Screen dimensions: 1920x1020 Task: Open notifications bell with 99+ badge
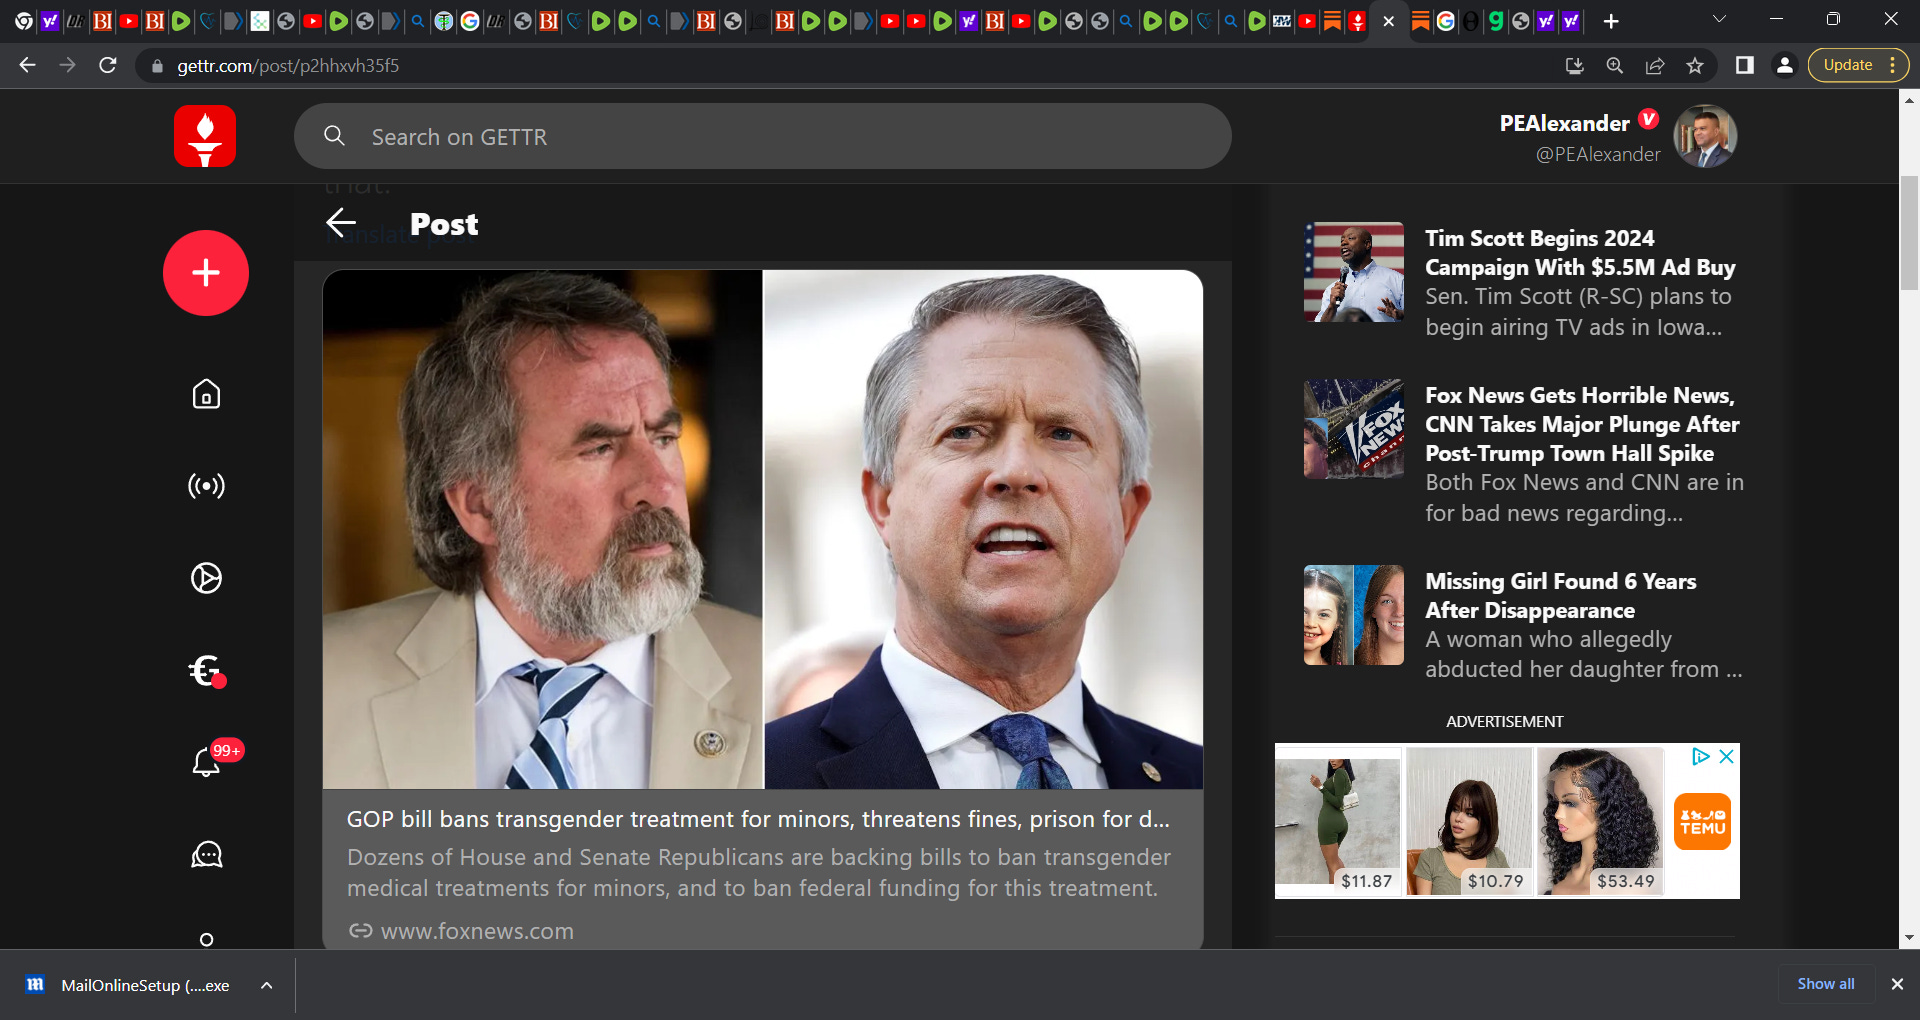[x=206, y=762]
